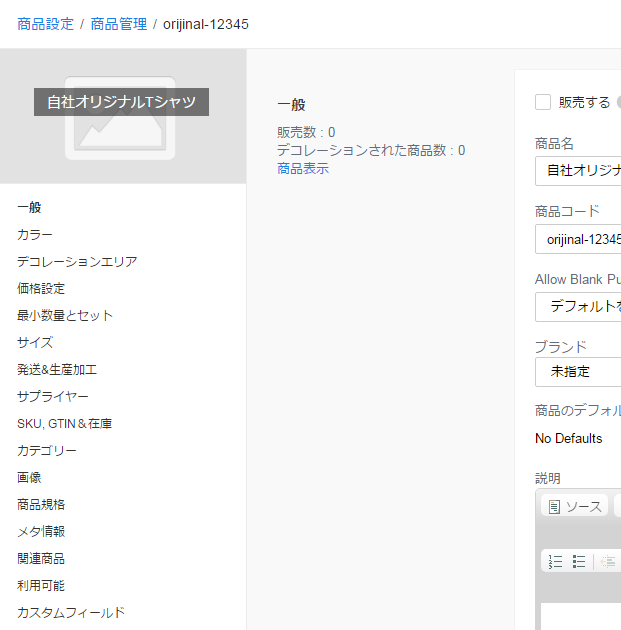Go to 商品管理 in the breadcrumb
Screen dimensions: 621x630
tap(118, 24)
